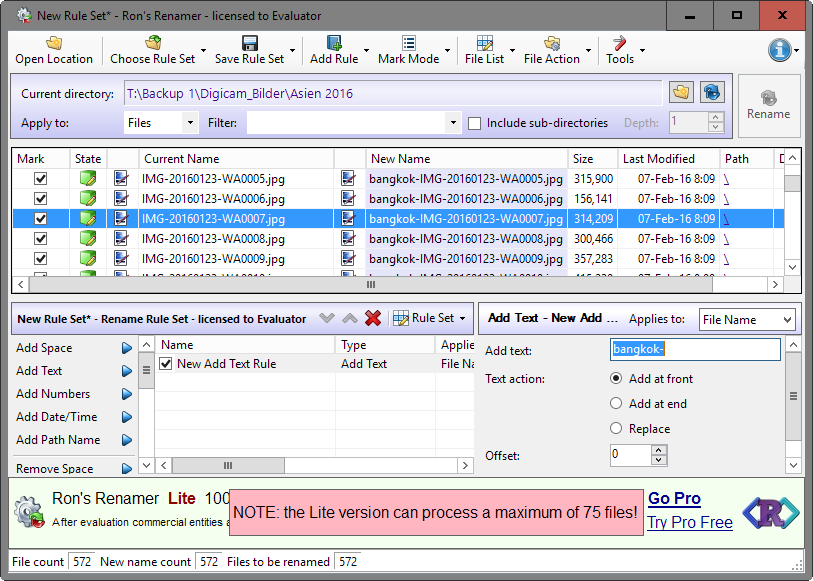Sort by the Last Modified column header
Viewport: 813px width, 581px height.
pyautogui.click(x=668, y=159)
